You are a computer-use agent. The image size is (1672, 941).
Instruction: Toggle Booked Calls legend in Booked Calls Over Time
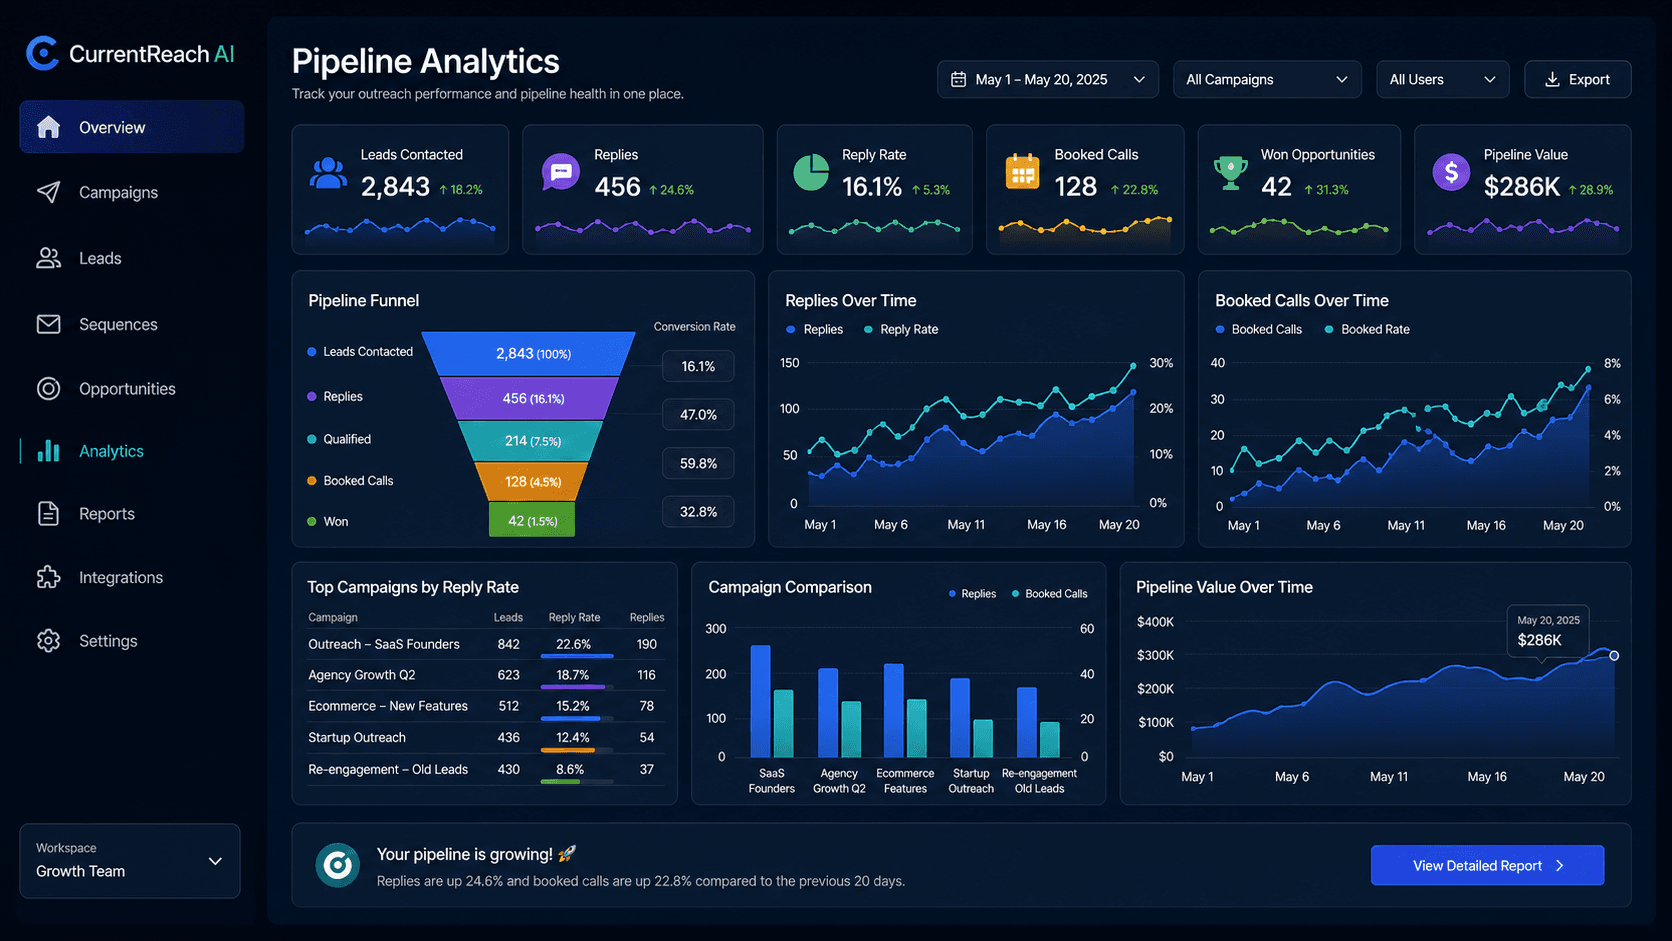[x=1258, y=329]
